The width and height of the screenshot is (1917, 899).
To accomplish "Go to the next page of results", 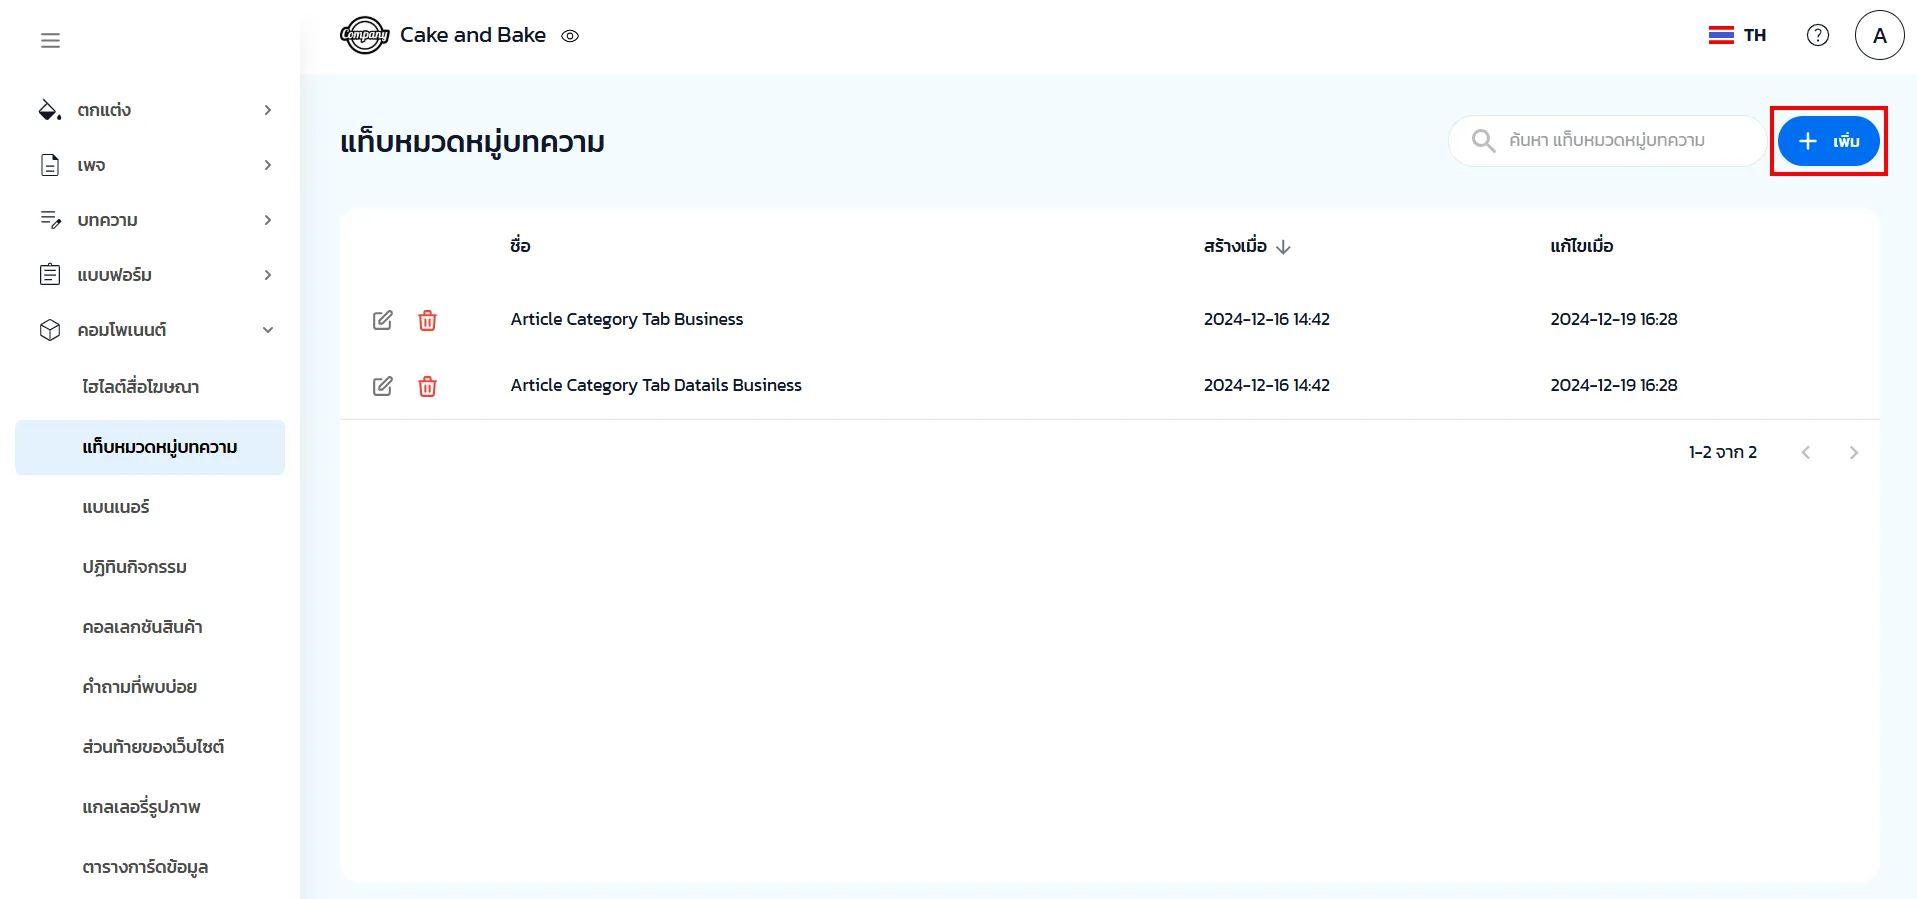I will pyautogui.click(x=1853, y=453).
